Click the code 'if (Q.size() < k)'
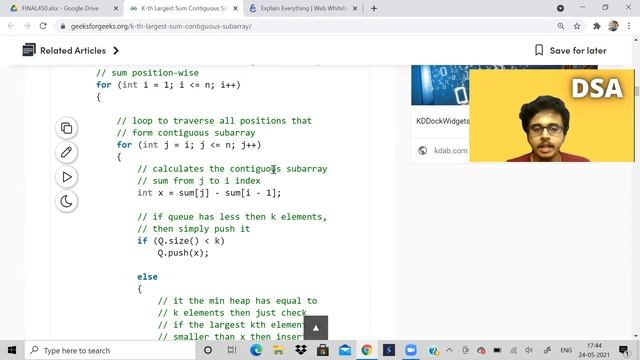The width and height of the screenshot is (640, 360). coord(181,241)
